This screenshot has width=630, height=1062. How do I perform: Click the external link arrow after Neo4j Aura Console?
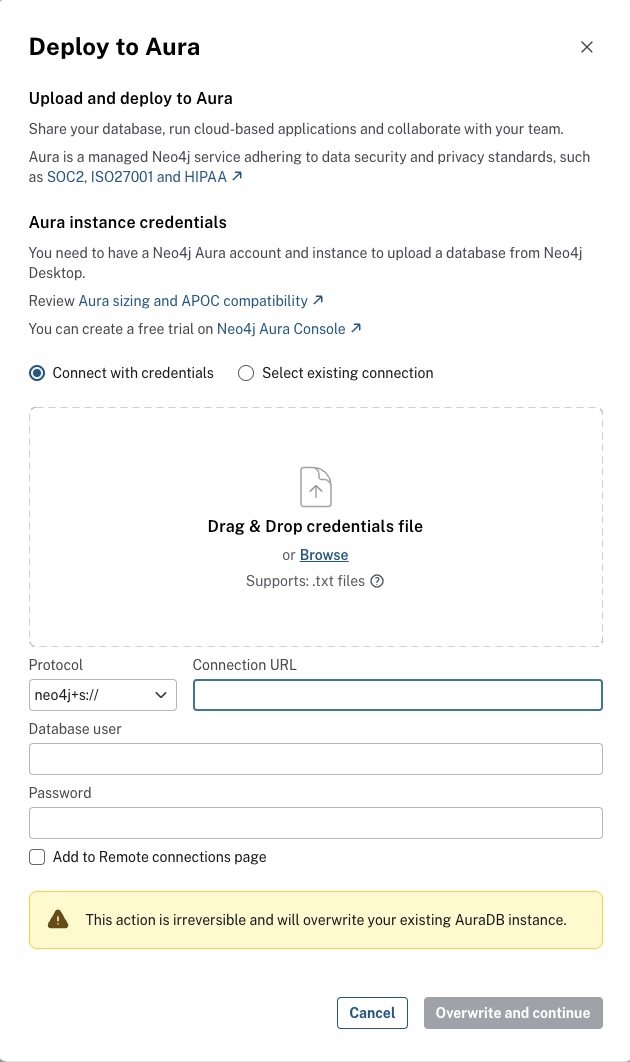pyautogui.click(x=357, y=328)
